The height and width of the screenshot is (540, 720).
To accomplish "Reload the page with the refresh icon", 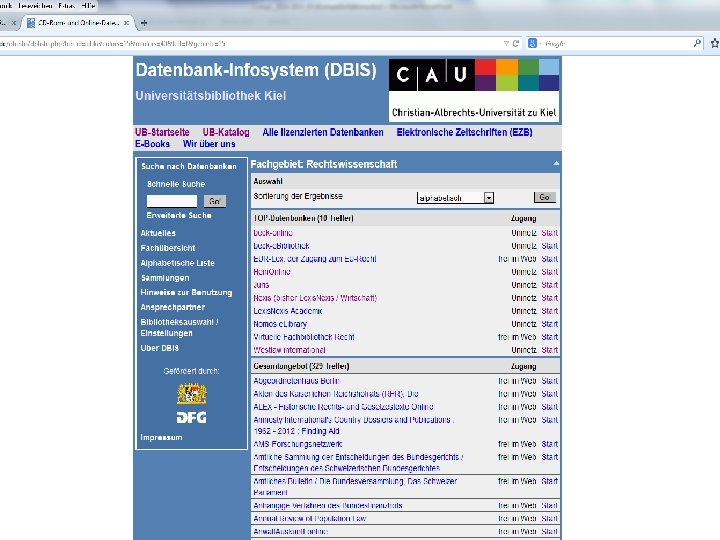I will click(516, 44).
